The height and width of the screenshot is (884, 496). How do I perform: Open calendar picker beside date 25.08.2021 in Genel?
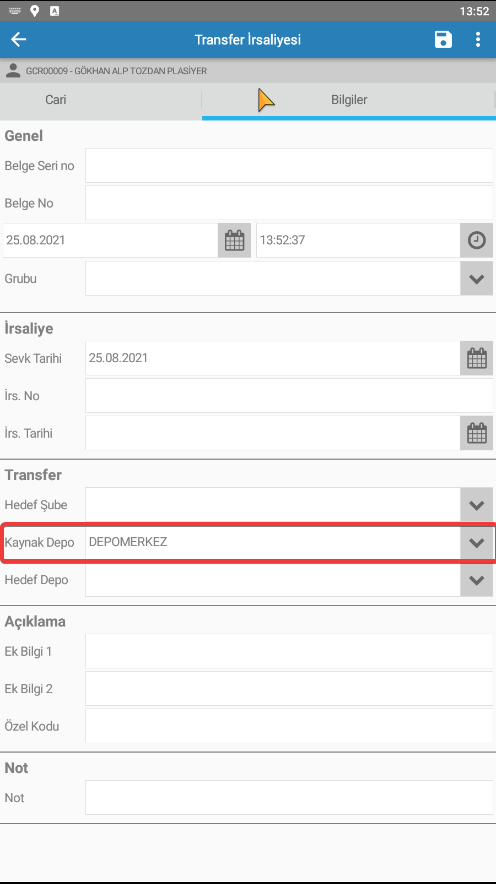[234, 241]
